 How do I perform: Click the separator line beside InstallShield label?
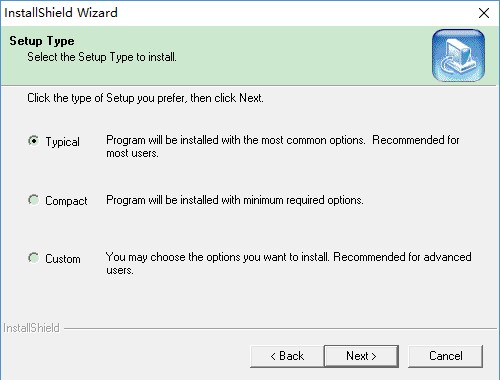pos(281,329)
